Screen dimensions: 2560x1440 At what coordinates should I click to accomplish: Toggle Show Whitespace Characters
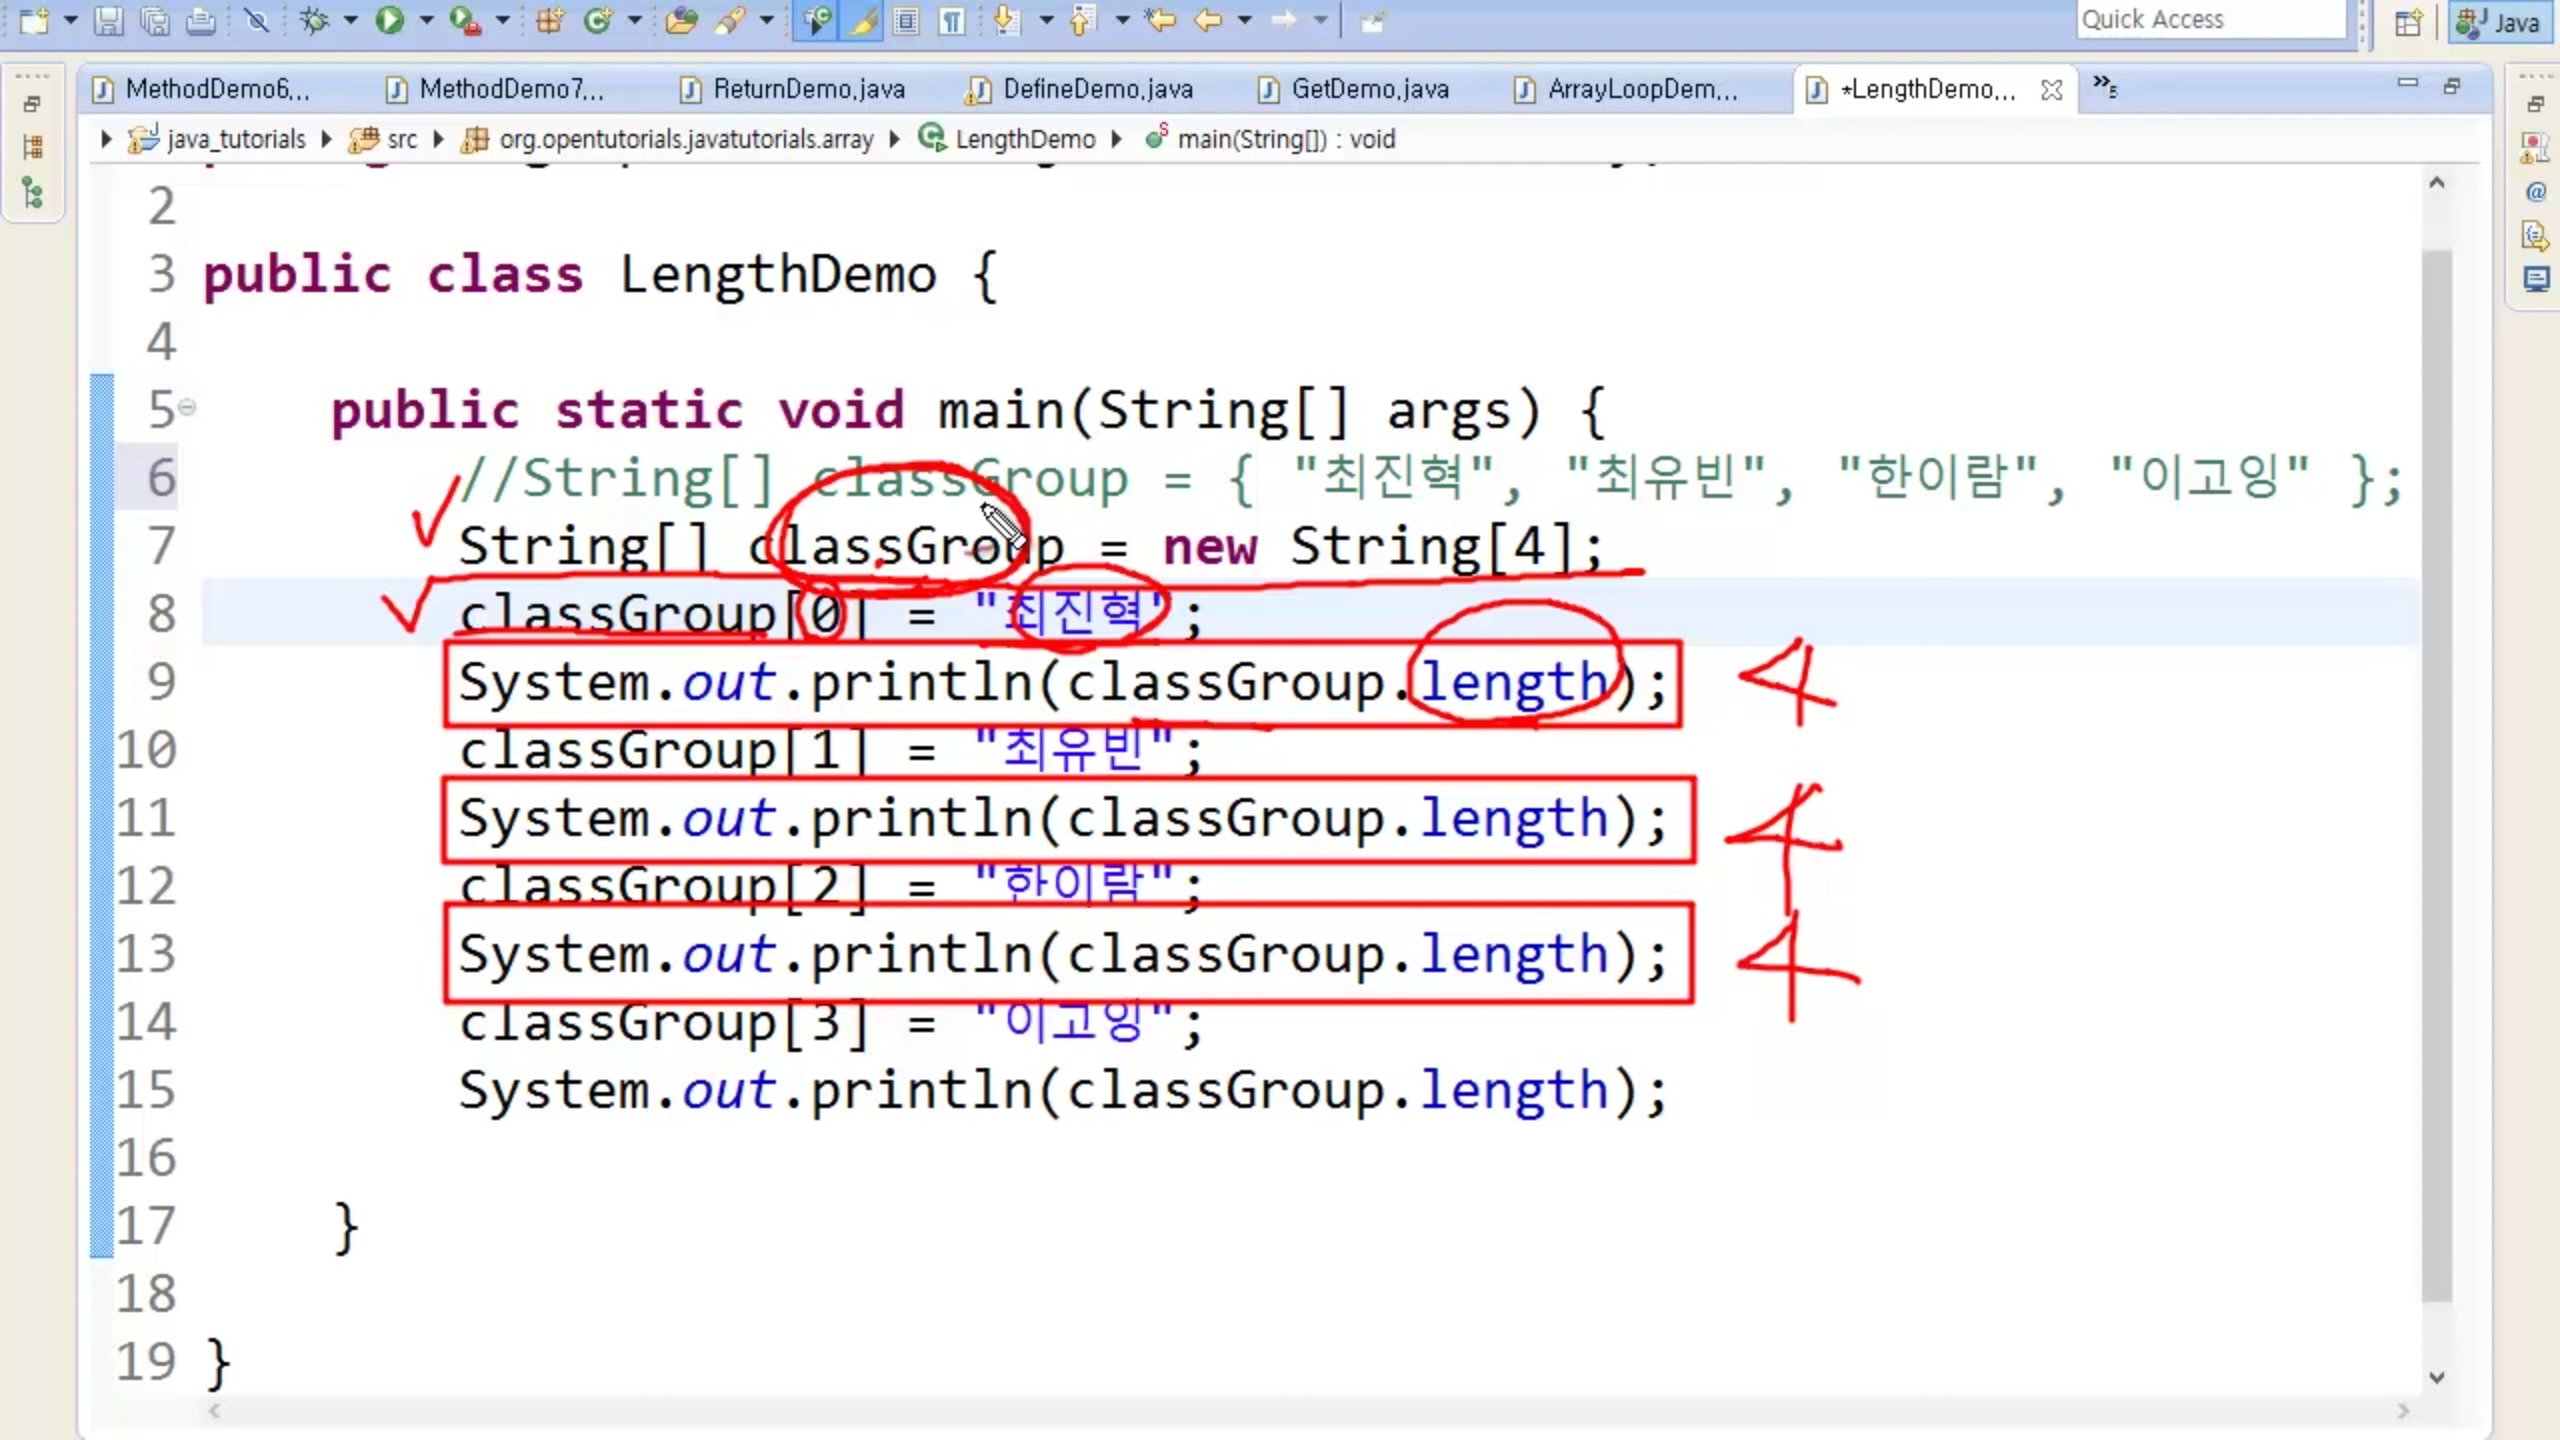pos(953,20)
